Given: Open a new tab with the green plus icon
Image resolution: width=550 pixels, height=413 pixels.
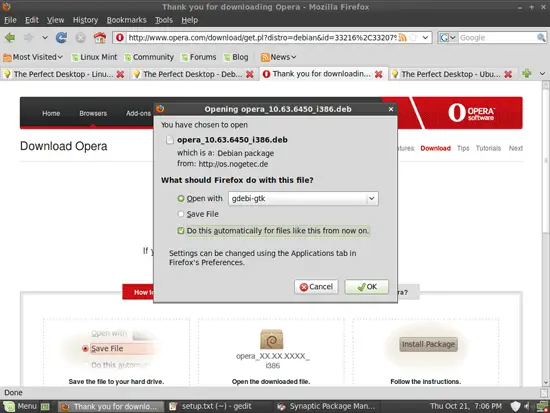Looking at the screenshot, I should click(526, 73).
